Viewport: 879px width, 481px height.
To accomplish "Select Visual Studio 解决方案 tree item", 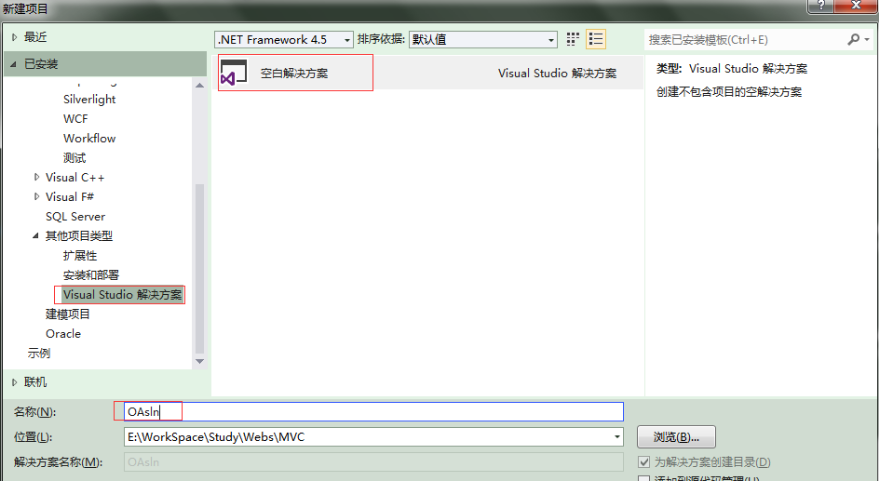I will pos(122,295).
